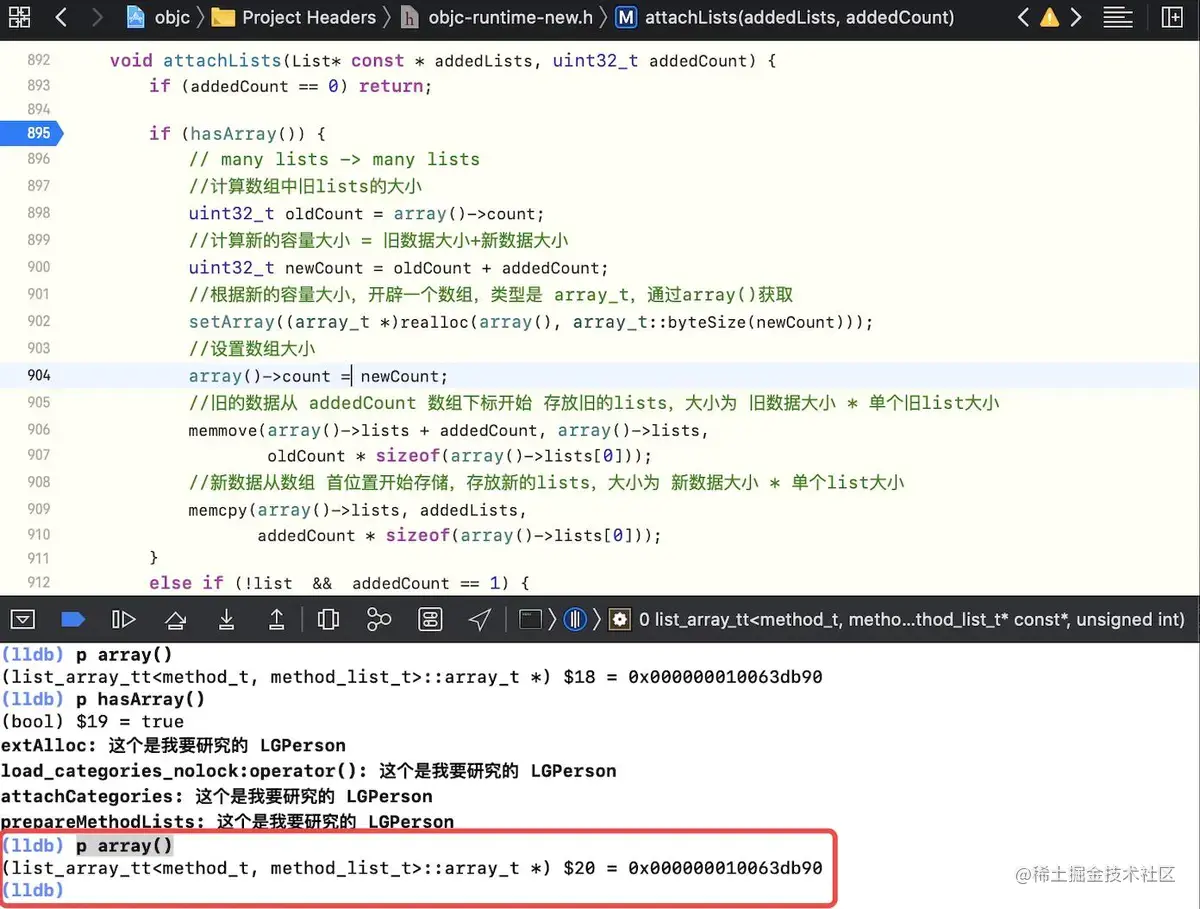This screenshot has height=909, width=1200.
Task: Open Debug Memory Graph
Action: click(379, 620)
